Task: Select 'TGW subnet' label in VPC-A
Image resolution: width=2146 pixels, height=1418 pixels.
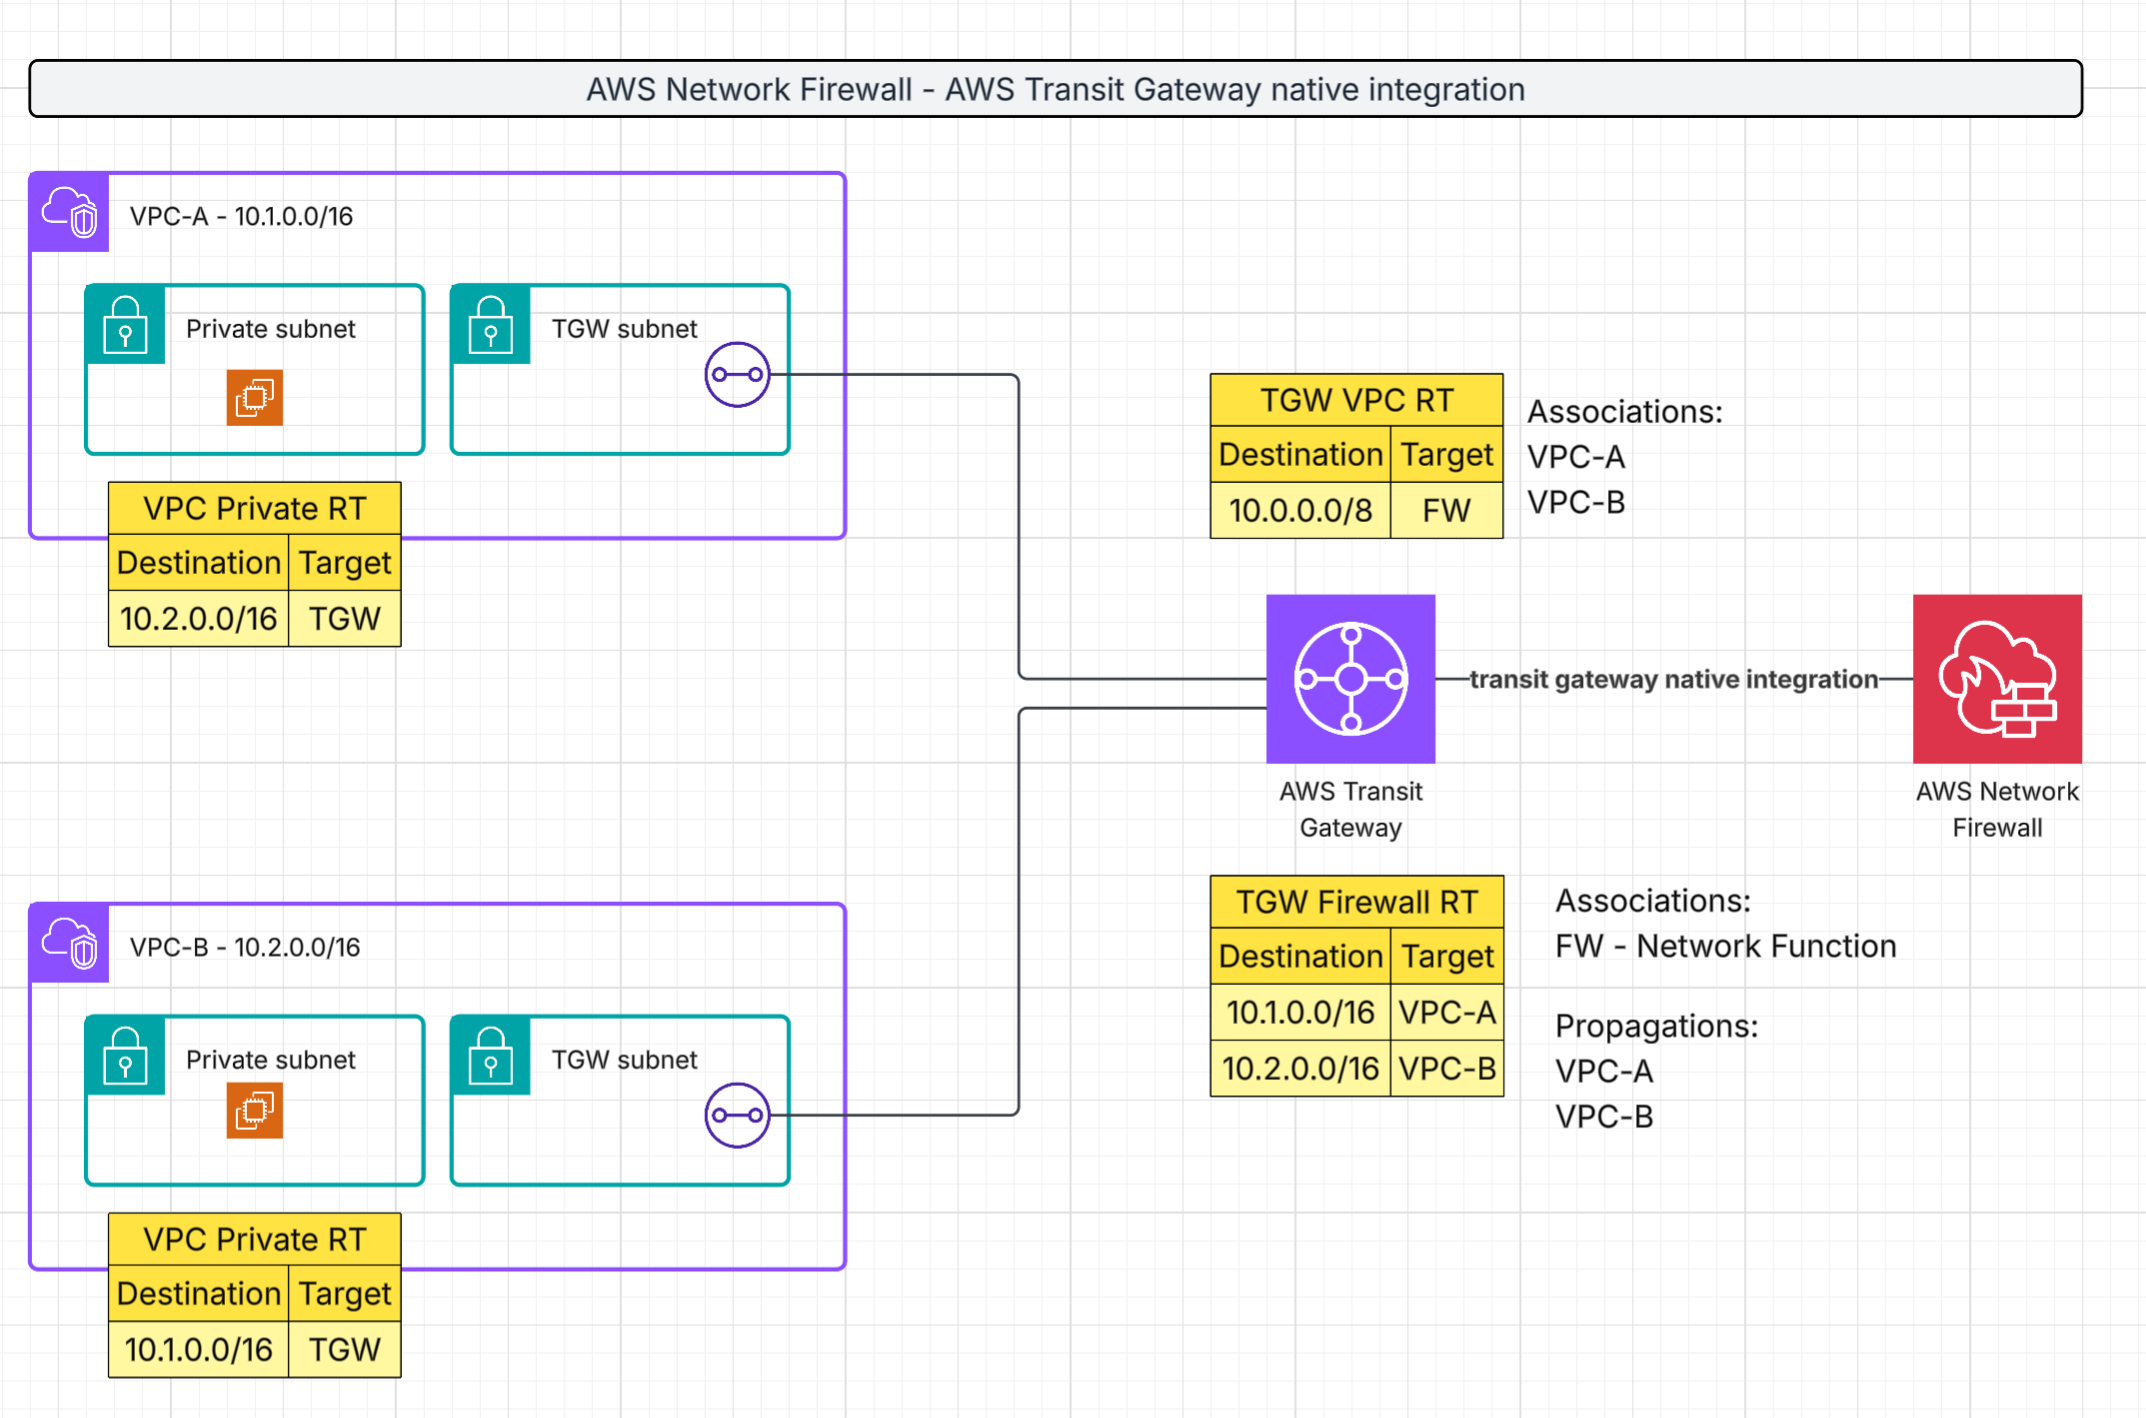Action: click(624, 329)
